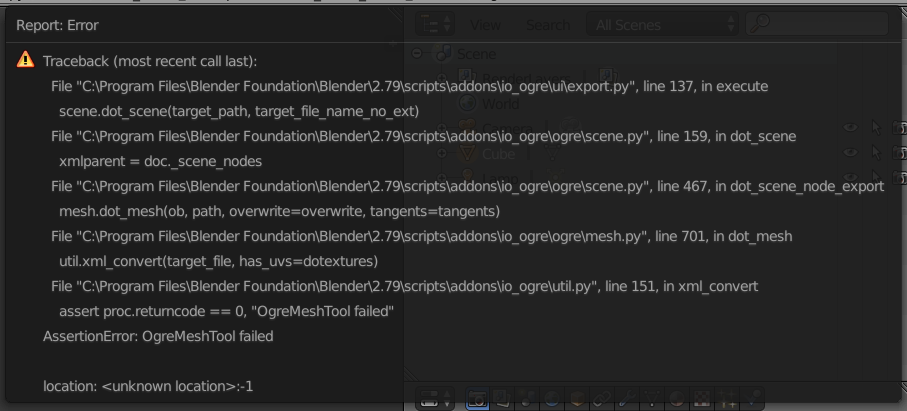Viewport: 907px width, 411px height.
Task: Click 'Traceback (most recent call last):' line
Action: [150, 61]
